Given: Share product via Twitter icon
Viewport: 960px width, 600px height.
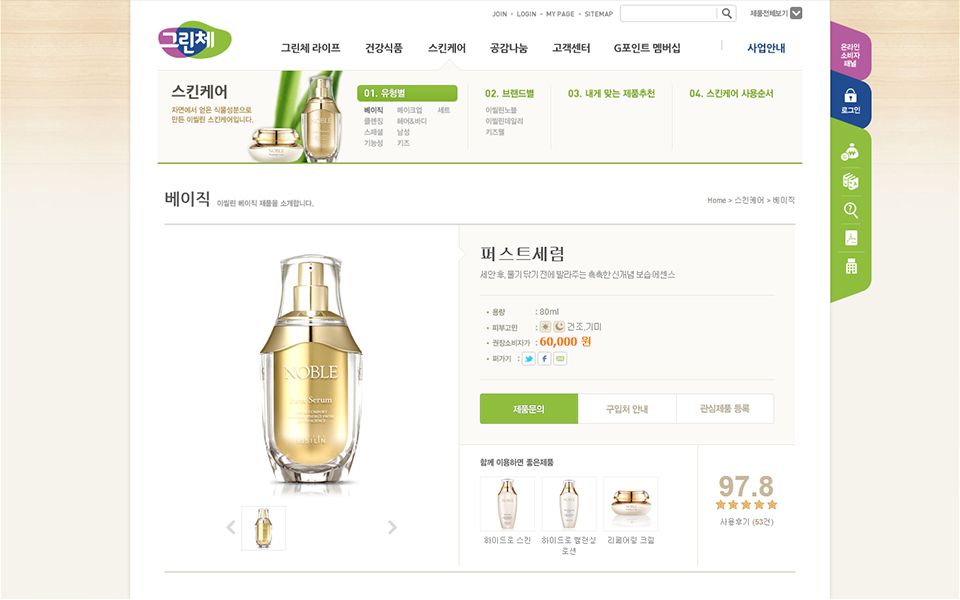Looking at the screenshot, I should coord(529,359).
